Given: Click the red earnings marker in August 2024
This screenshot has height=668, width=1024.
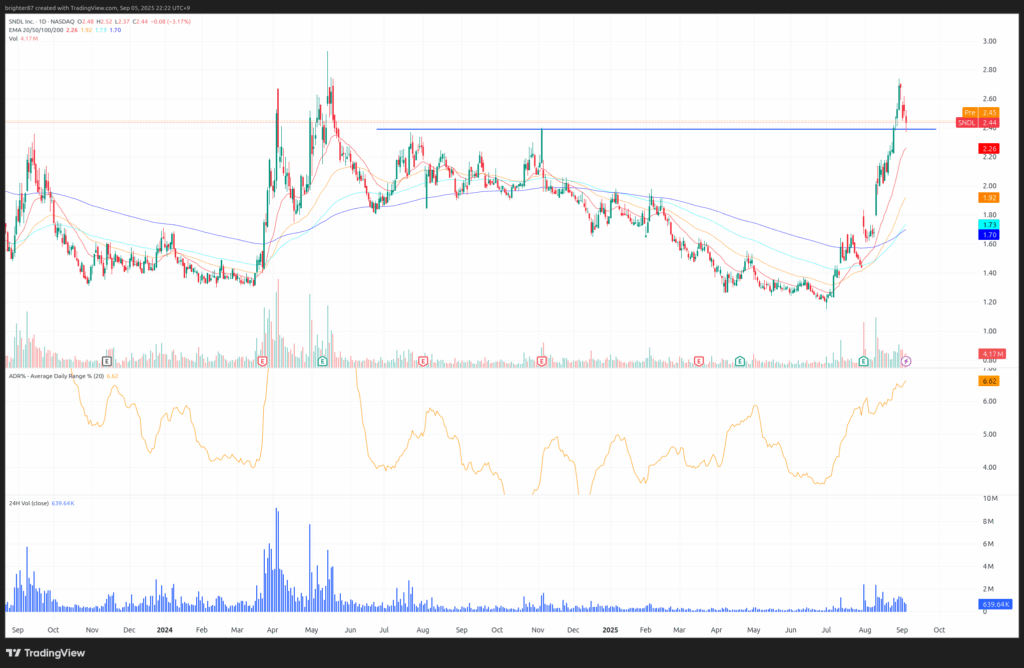Looking at the screenshot, I should point(423,361).
